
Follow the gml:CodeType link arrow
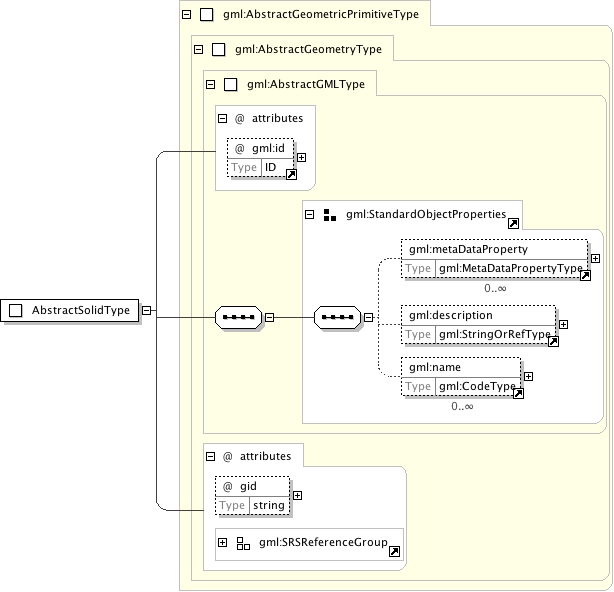(x=518, y=393)
